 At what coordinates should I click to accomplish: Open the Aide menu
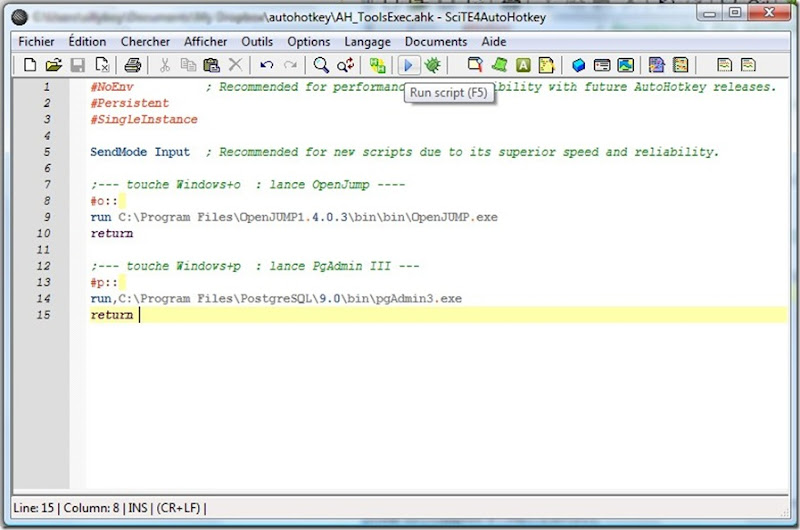pos(494,41)
